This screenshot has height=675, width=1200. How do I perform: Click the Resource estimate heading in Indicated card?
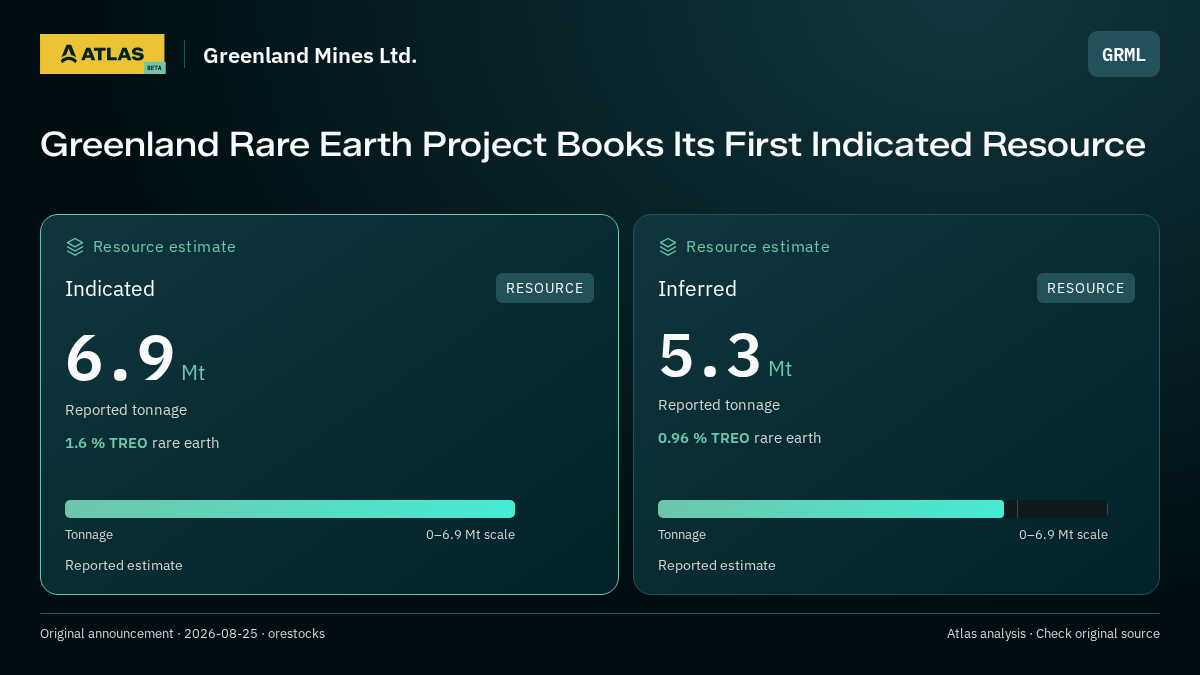click(x=164, y=247)
